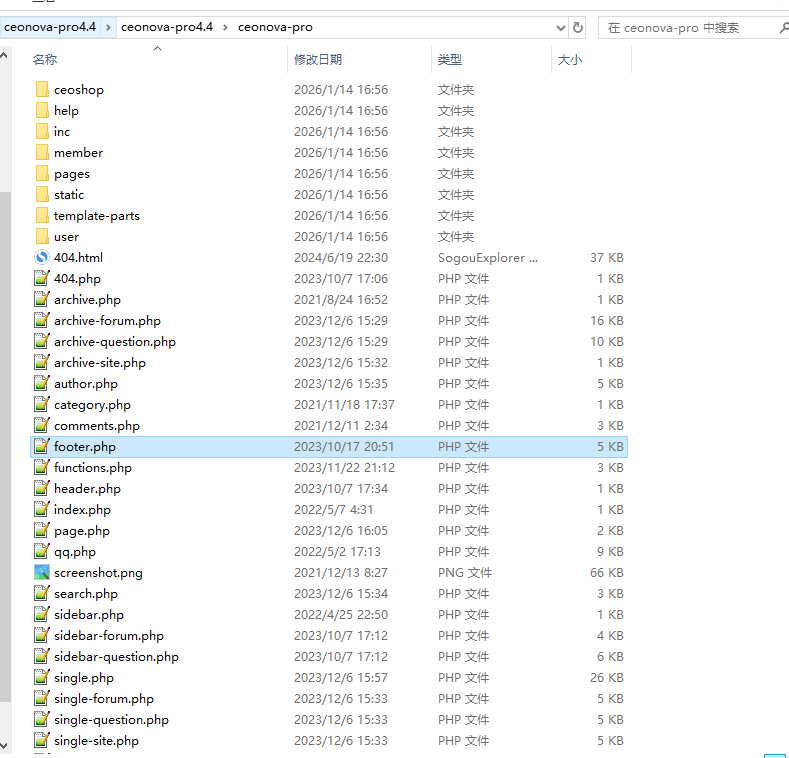
Task: Go to second ceonova-pro4.4 breadcrumb
Action: coord(167,27)
